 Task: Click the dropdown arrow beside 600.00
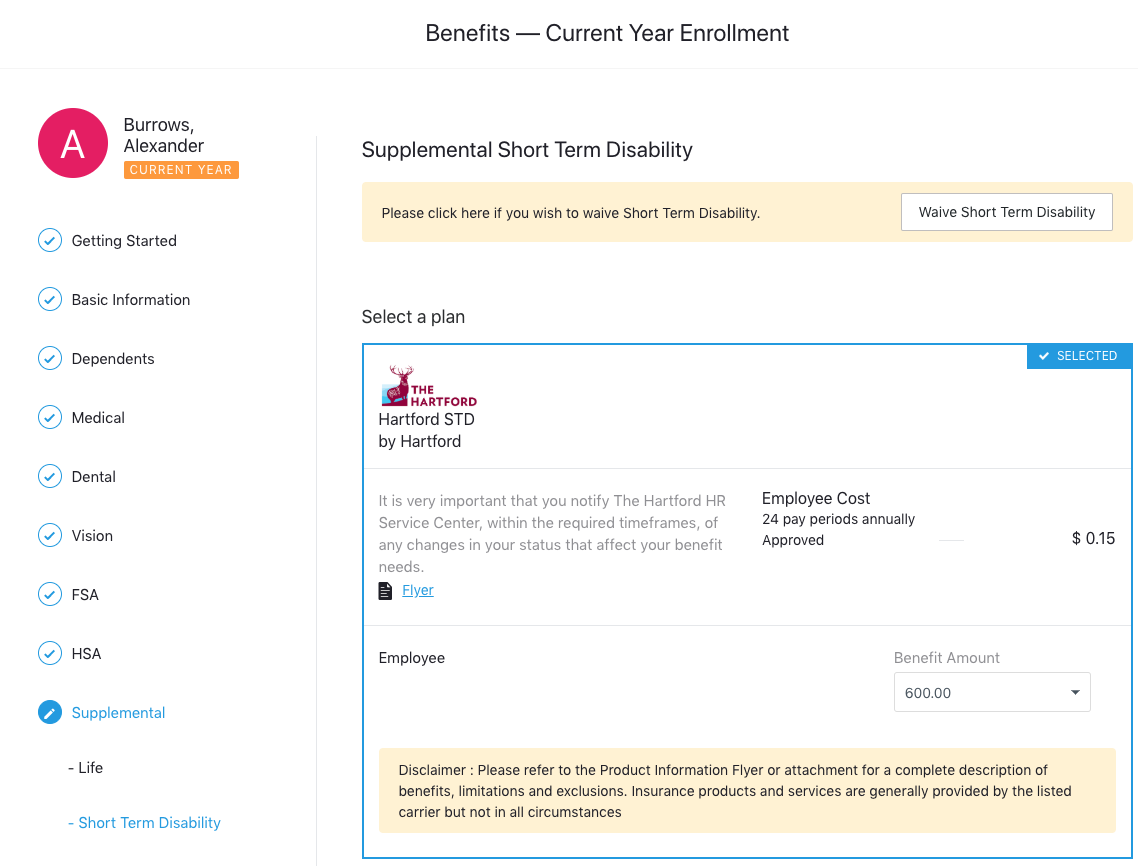tap(1075, 692)
